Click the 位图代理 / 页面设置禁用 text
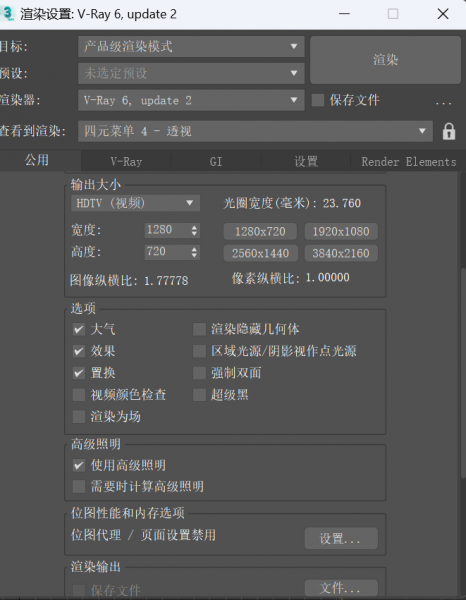 tap(143, 535)
